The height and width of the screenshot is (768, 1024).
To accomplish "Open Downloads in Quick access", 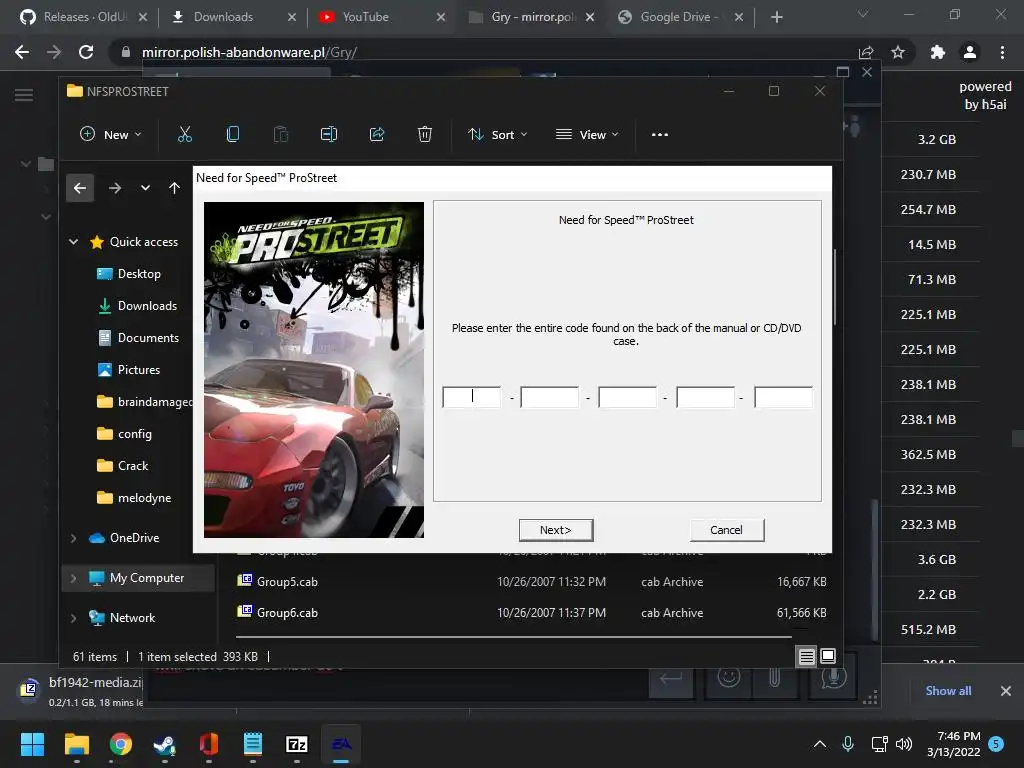I will coord(137,306).
